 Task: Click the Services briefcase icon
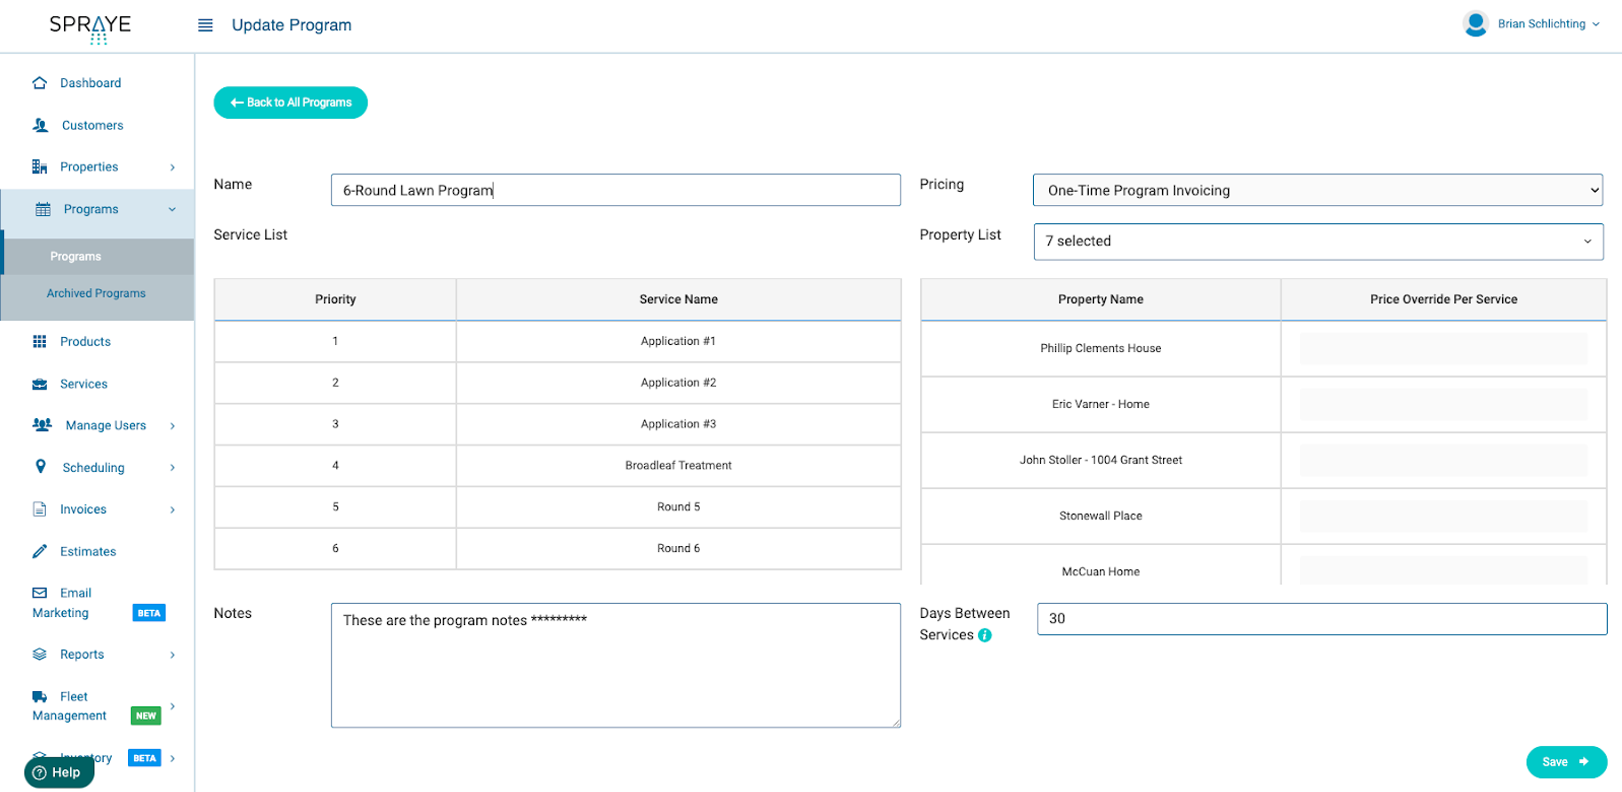40,384
